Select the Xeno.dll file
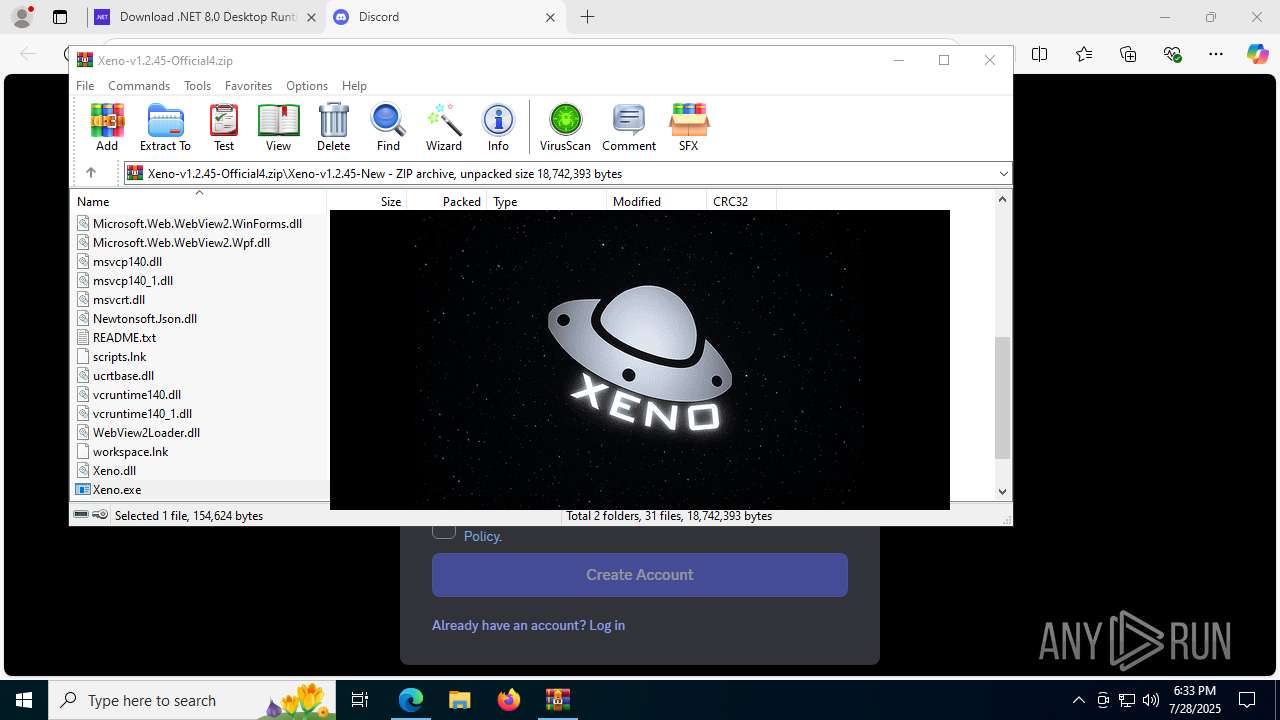Screen dimensions: 1280x720 [114, 471]
